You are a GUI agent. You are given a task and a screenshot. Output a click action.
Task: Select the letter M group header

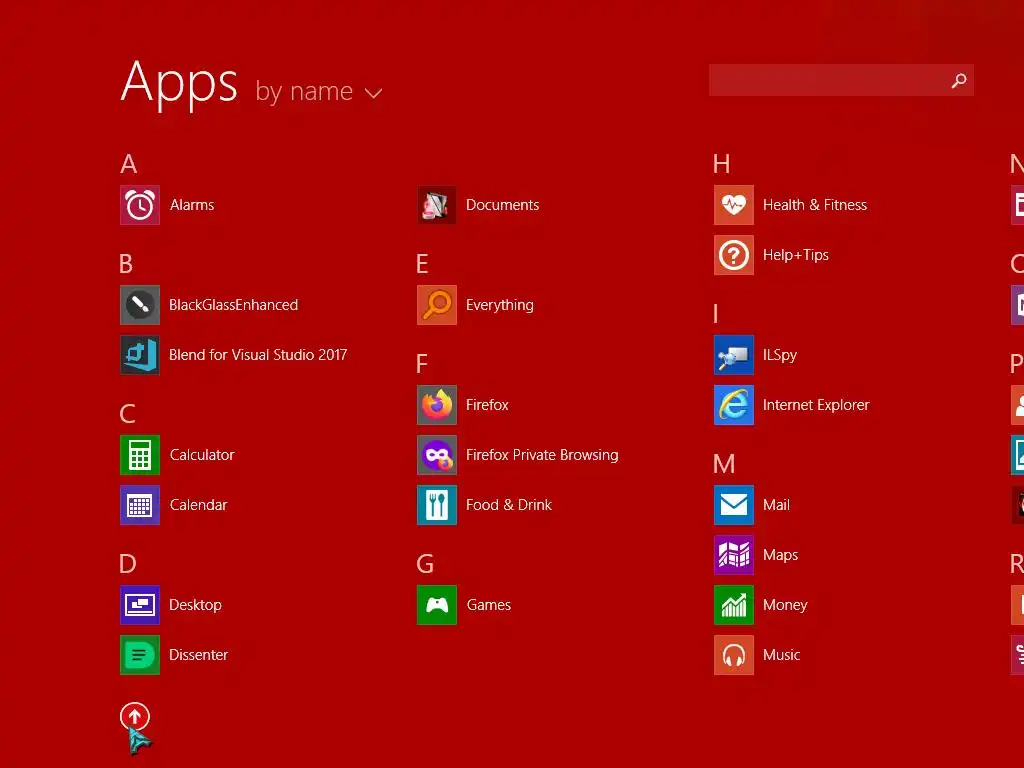724,464
